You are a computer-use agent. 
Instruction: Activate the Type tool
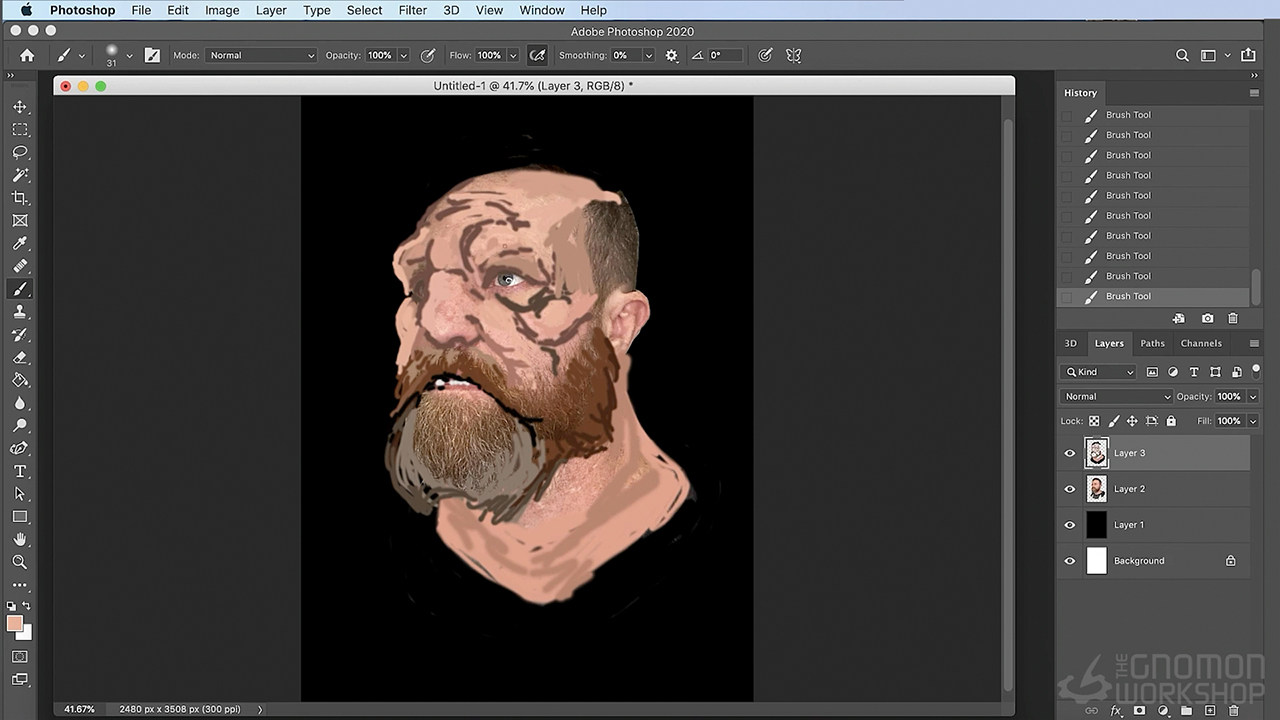(19, 471)
